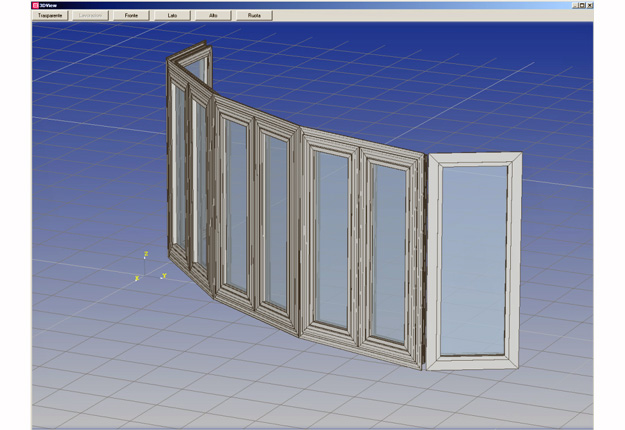625x430 pixels.
Task: Click the Y axis label
Action: click(x=164, y=276)
